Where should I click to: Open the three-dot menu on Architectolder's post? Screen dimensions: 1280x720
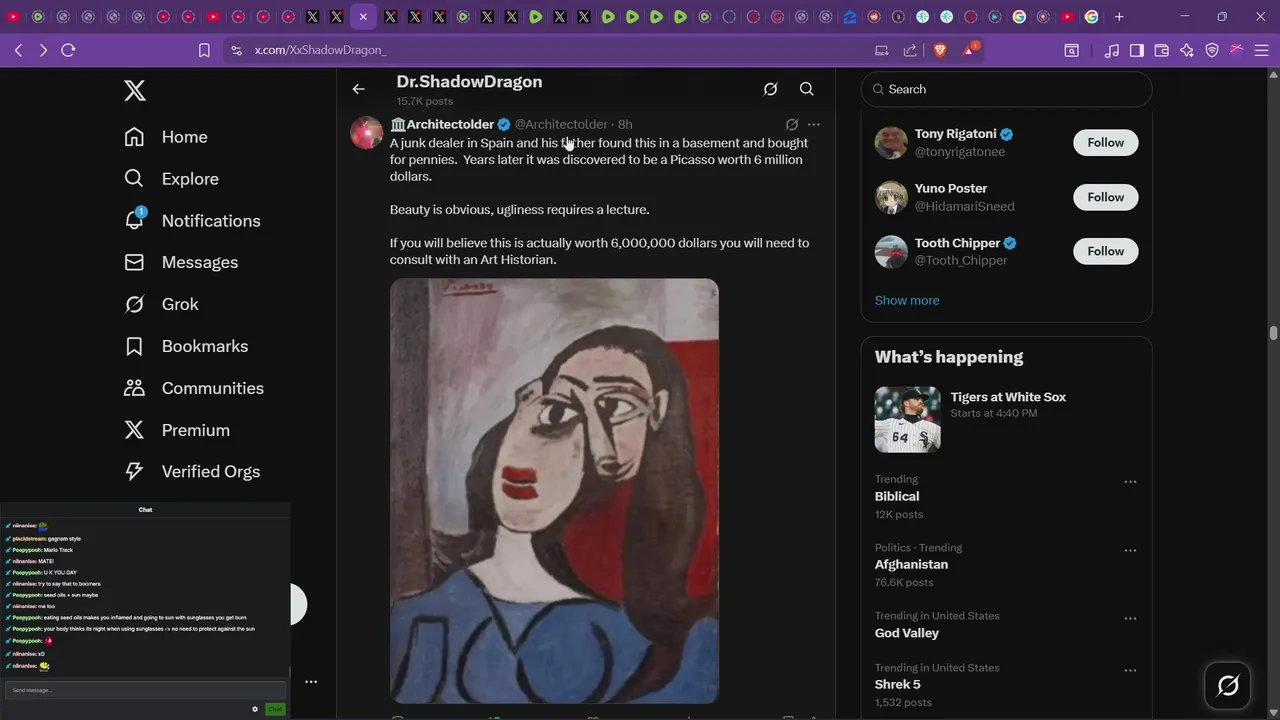pyautogui.click(x=814, y=124)
